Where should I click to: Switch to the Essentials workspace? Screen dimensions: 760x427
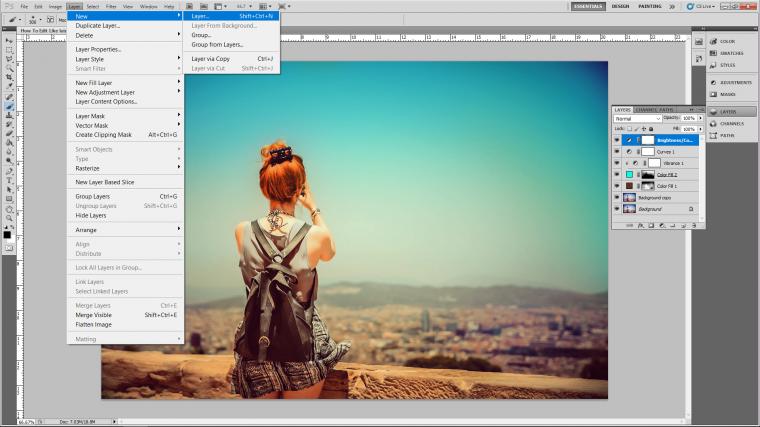588,6
